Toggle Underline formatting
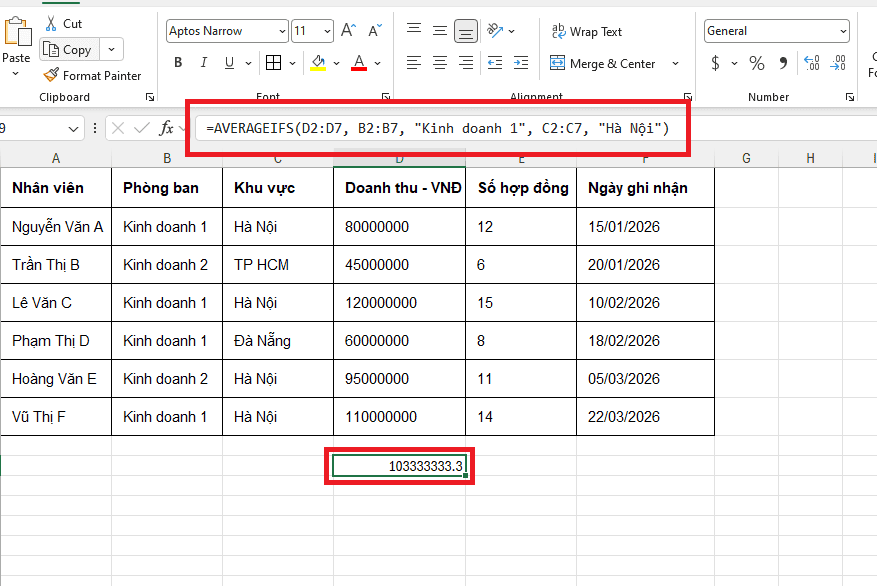Screen dimensions: 877x586 [229, 63]
